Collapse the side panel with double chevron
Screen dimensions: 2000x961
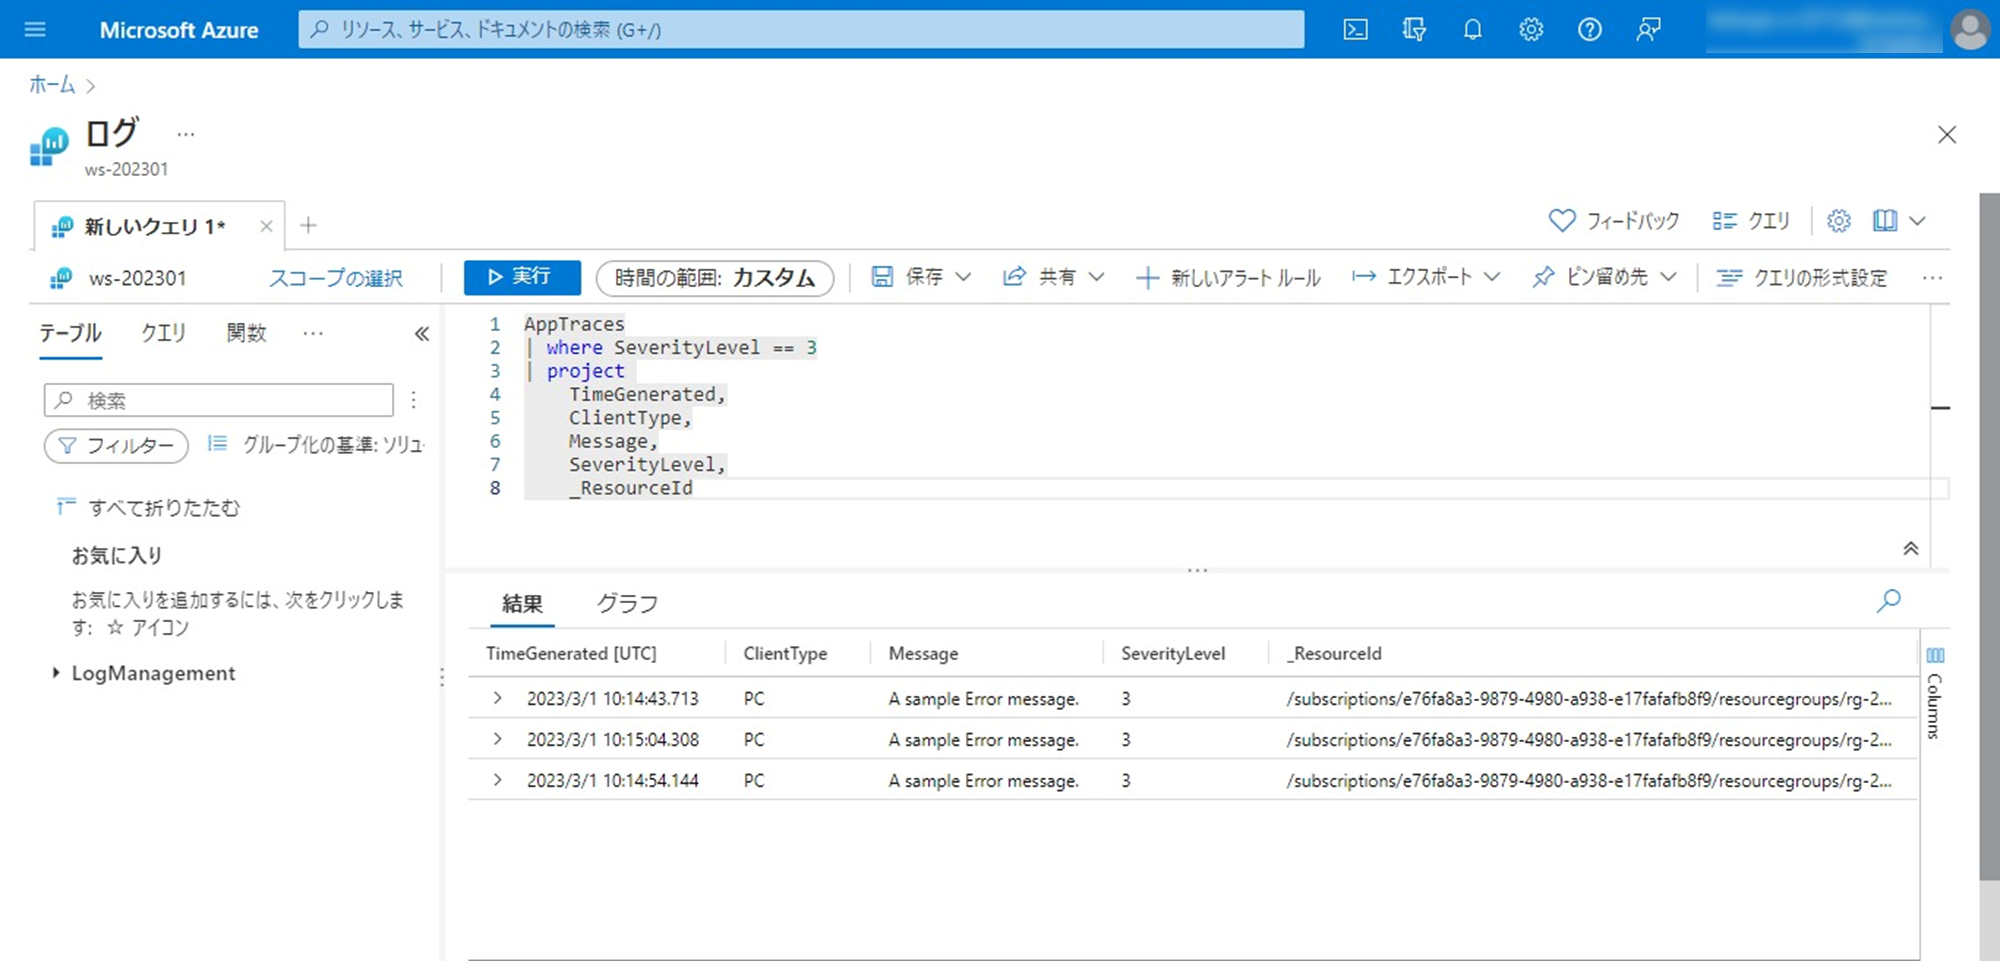point(422,334)
